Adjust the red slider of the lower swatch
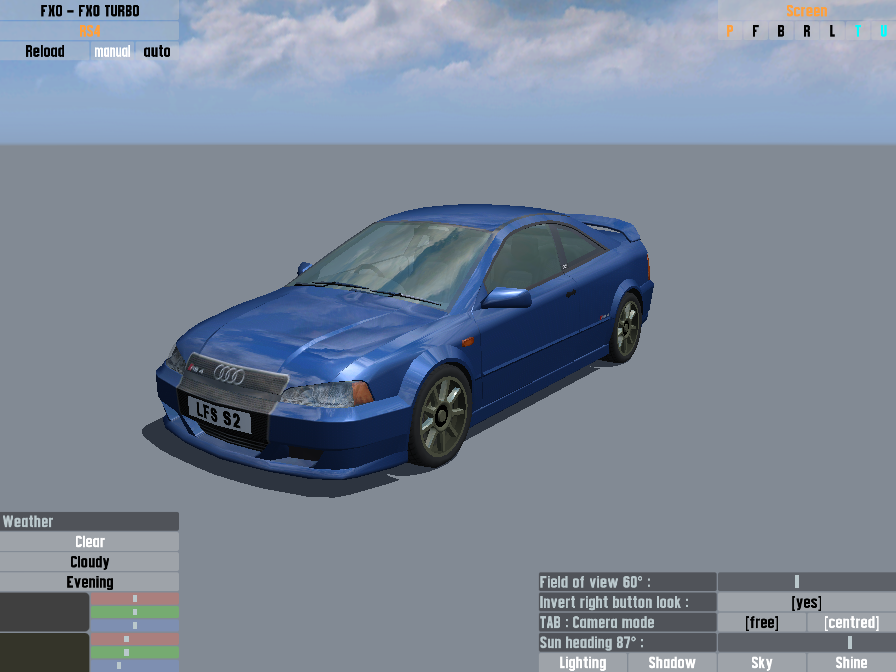 click(x=135, y=639)
